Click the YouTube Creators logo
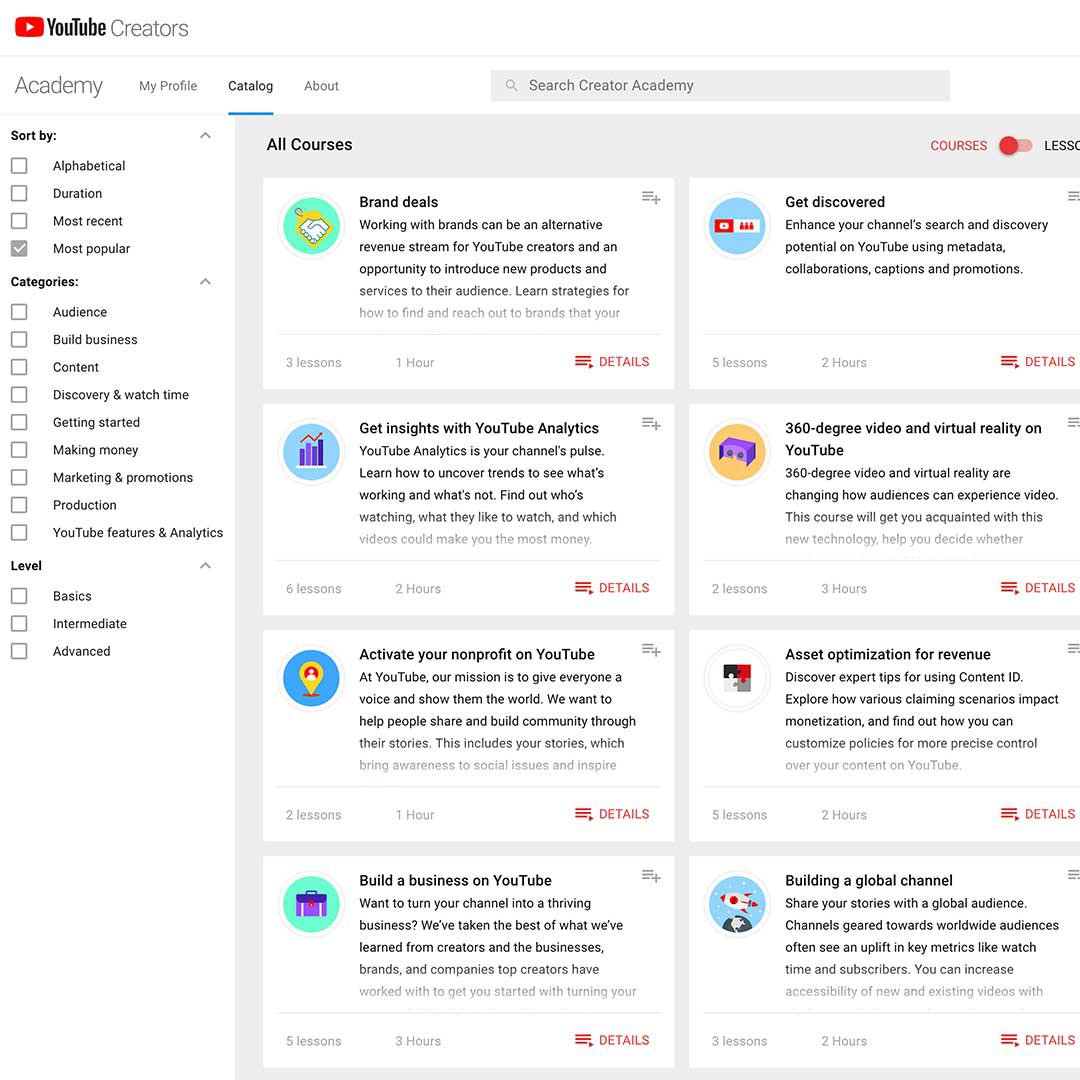The image size is (1080, 1080). click(101, 28)
